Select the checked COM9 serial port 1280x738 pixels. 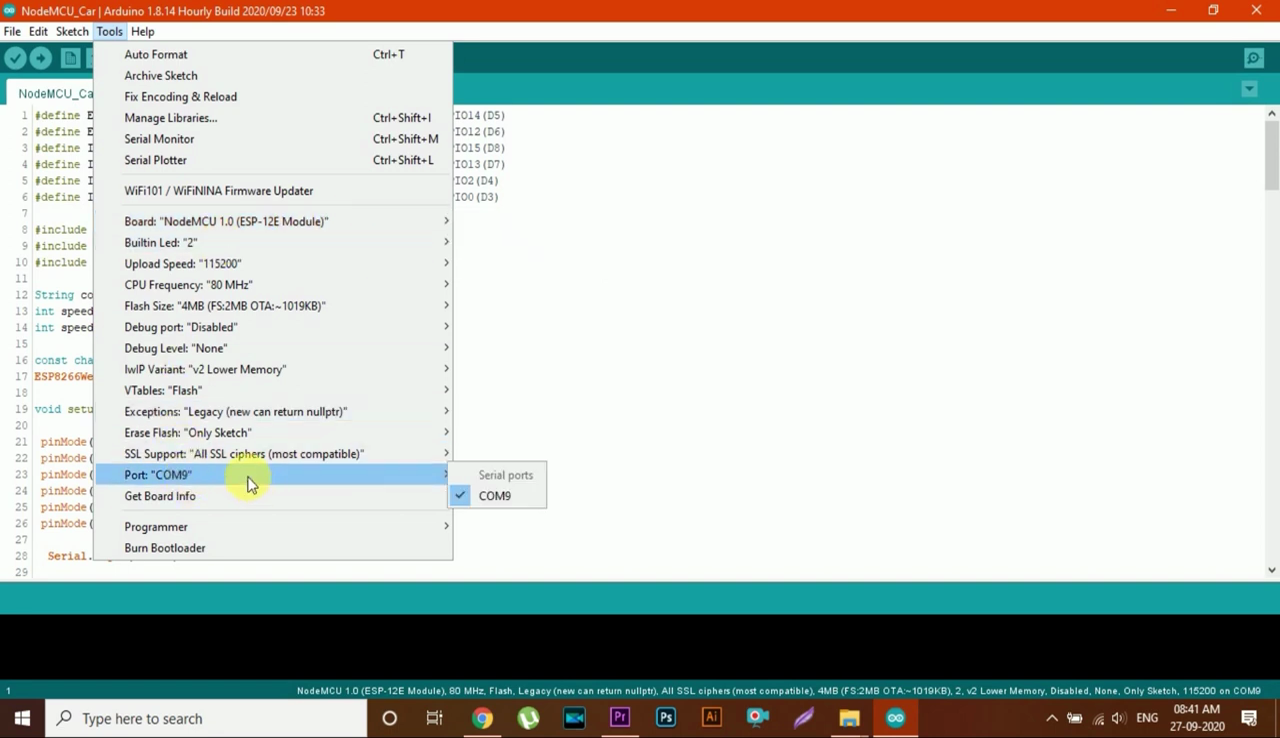click(x=497, y=496)
